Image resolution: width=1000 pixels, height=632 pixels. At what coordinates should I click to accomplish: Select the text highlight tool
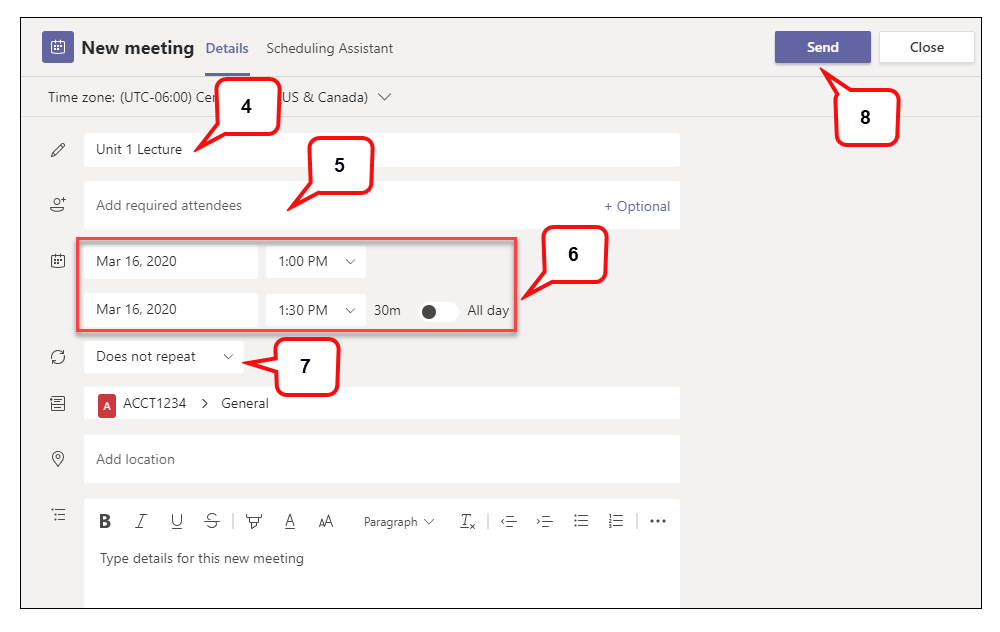[x=253, y=521]
